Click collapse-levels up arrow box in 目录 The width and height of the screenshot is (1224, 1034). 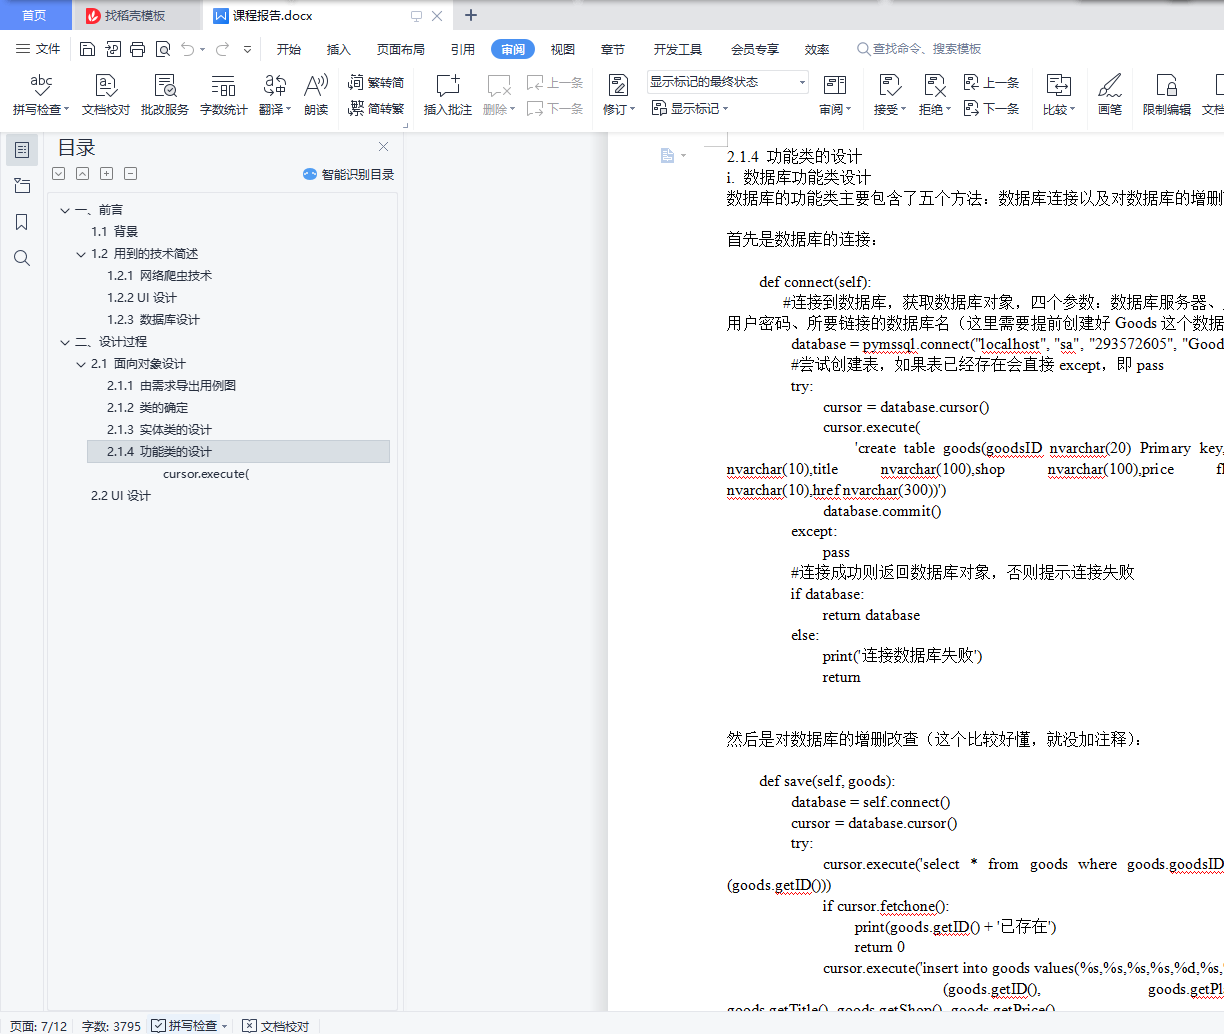(x=83, y=174)
